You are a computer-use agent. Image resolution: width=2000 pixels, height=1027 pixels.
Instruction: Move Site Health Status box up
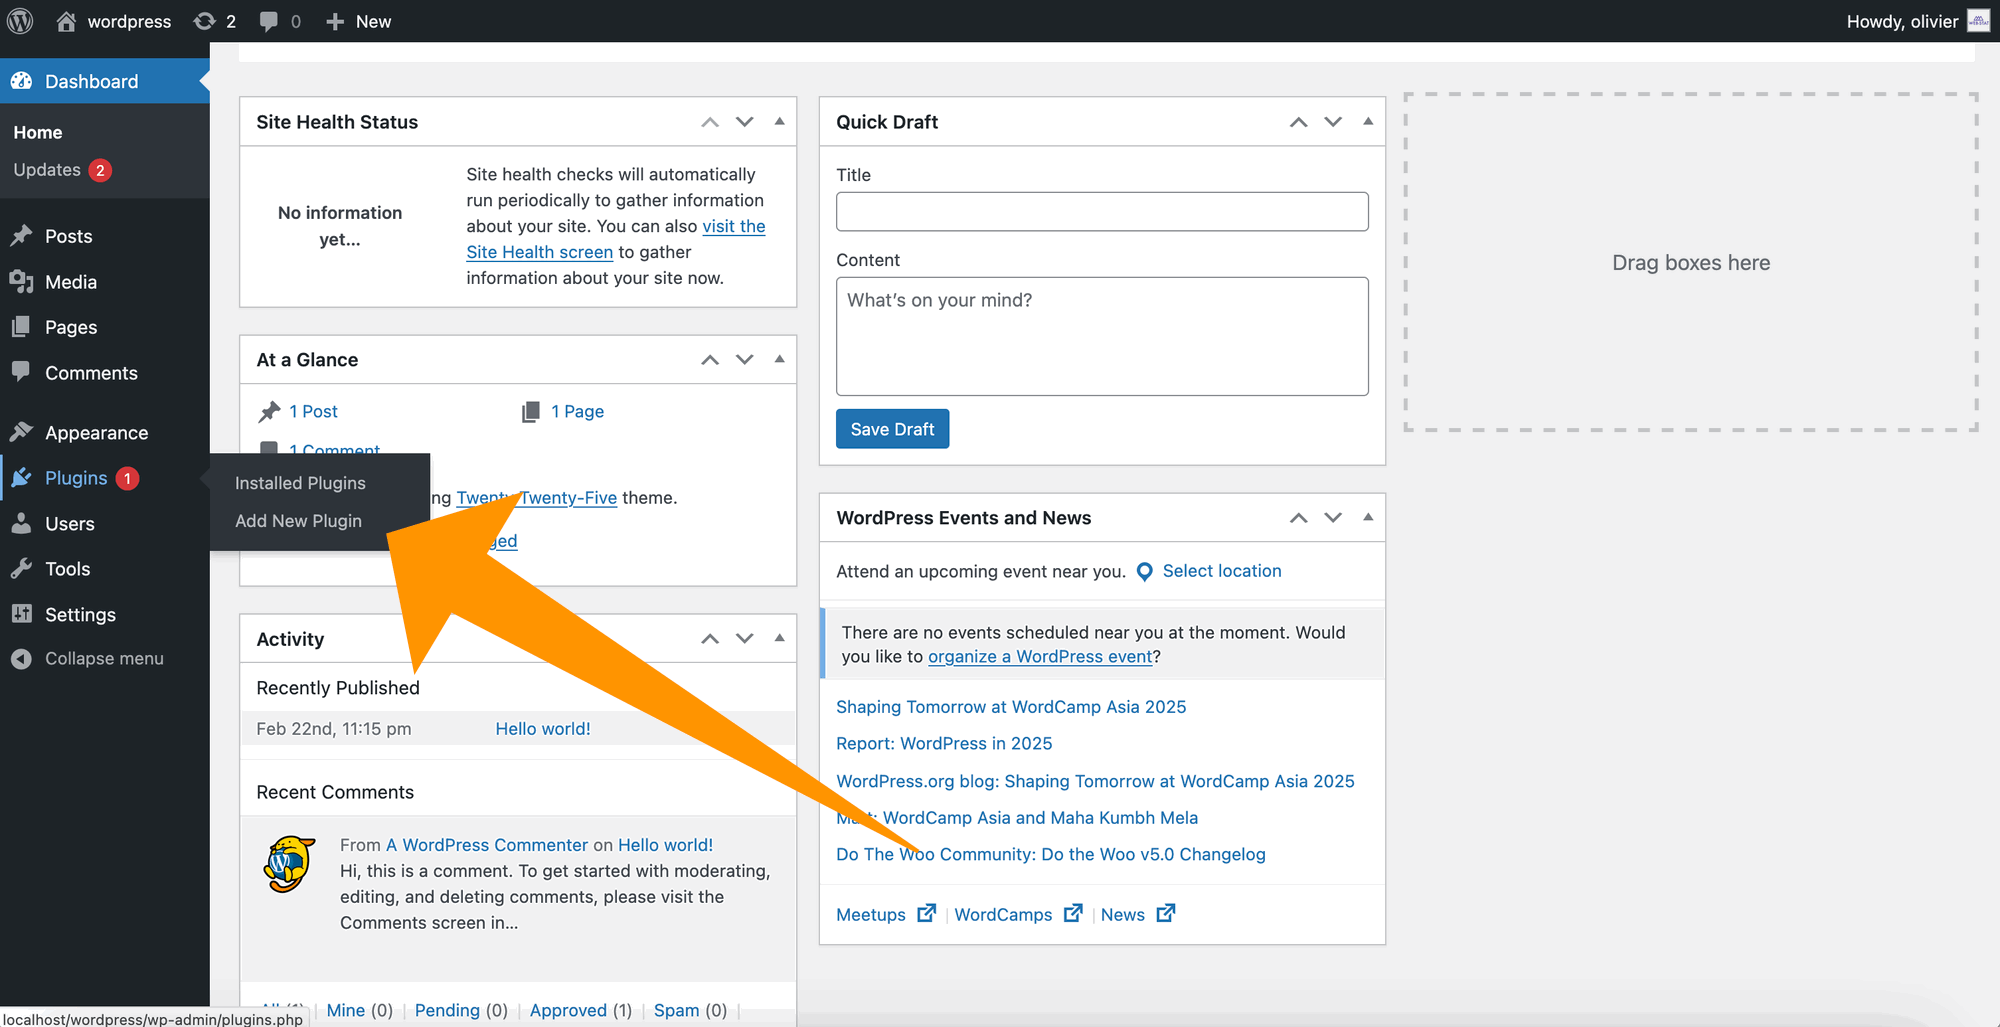710,122
